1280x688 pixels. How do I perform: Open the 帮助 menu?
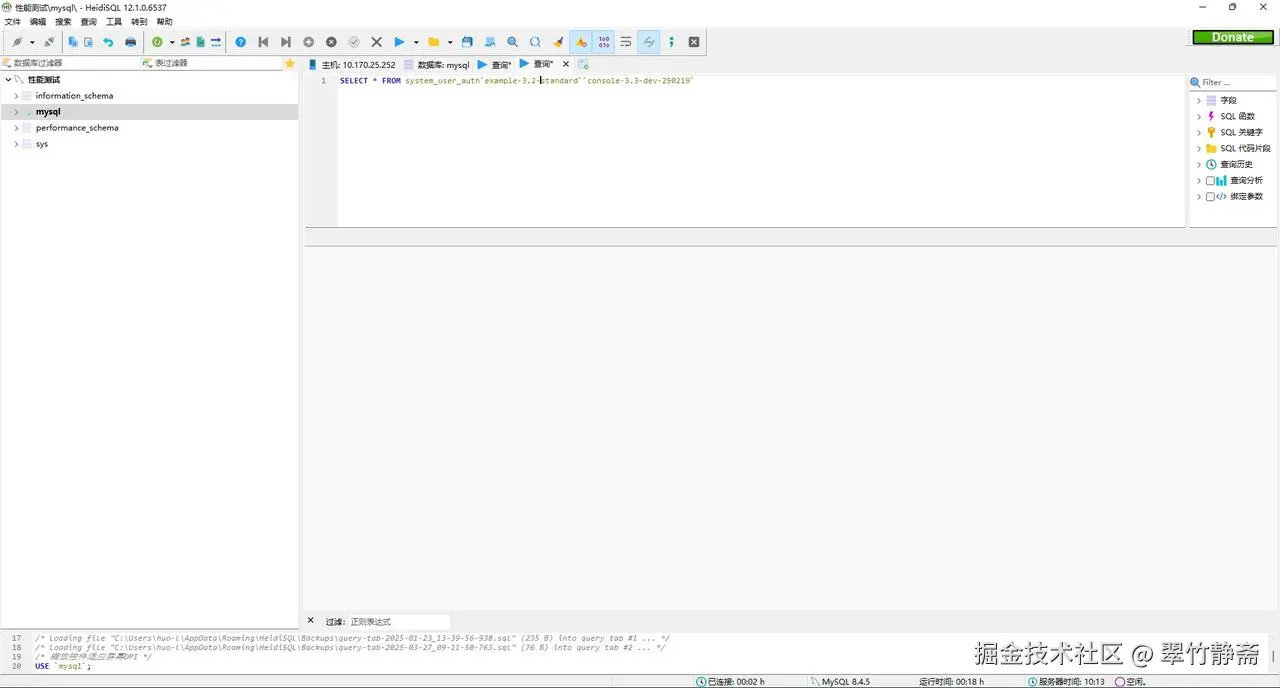tap(165, 22)
